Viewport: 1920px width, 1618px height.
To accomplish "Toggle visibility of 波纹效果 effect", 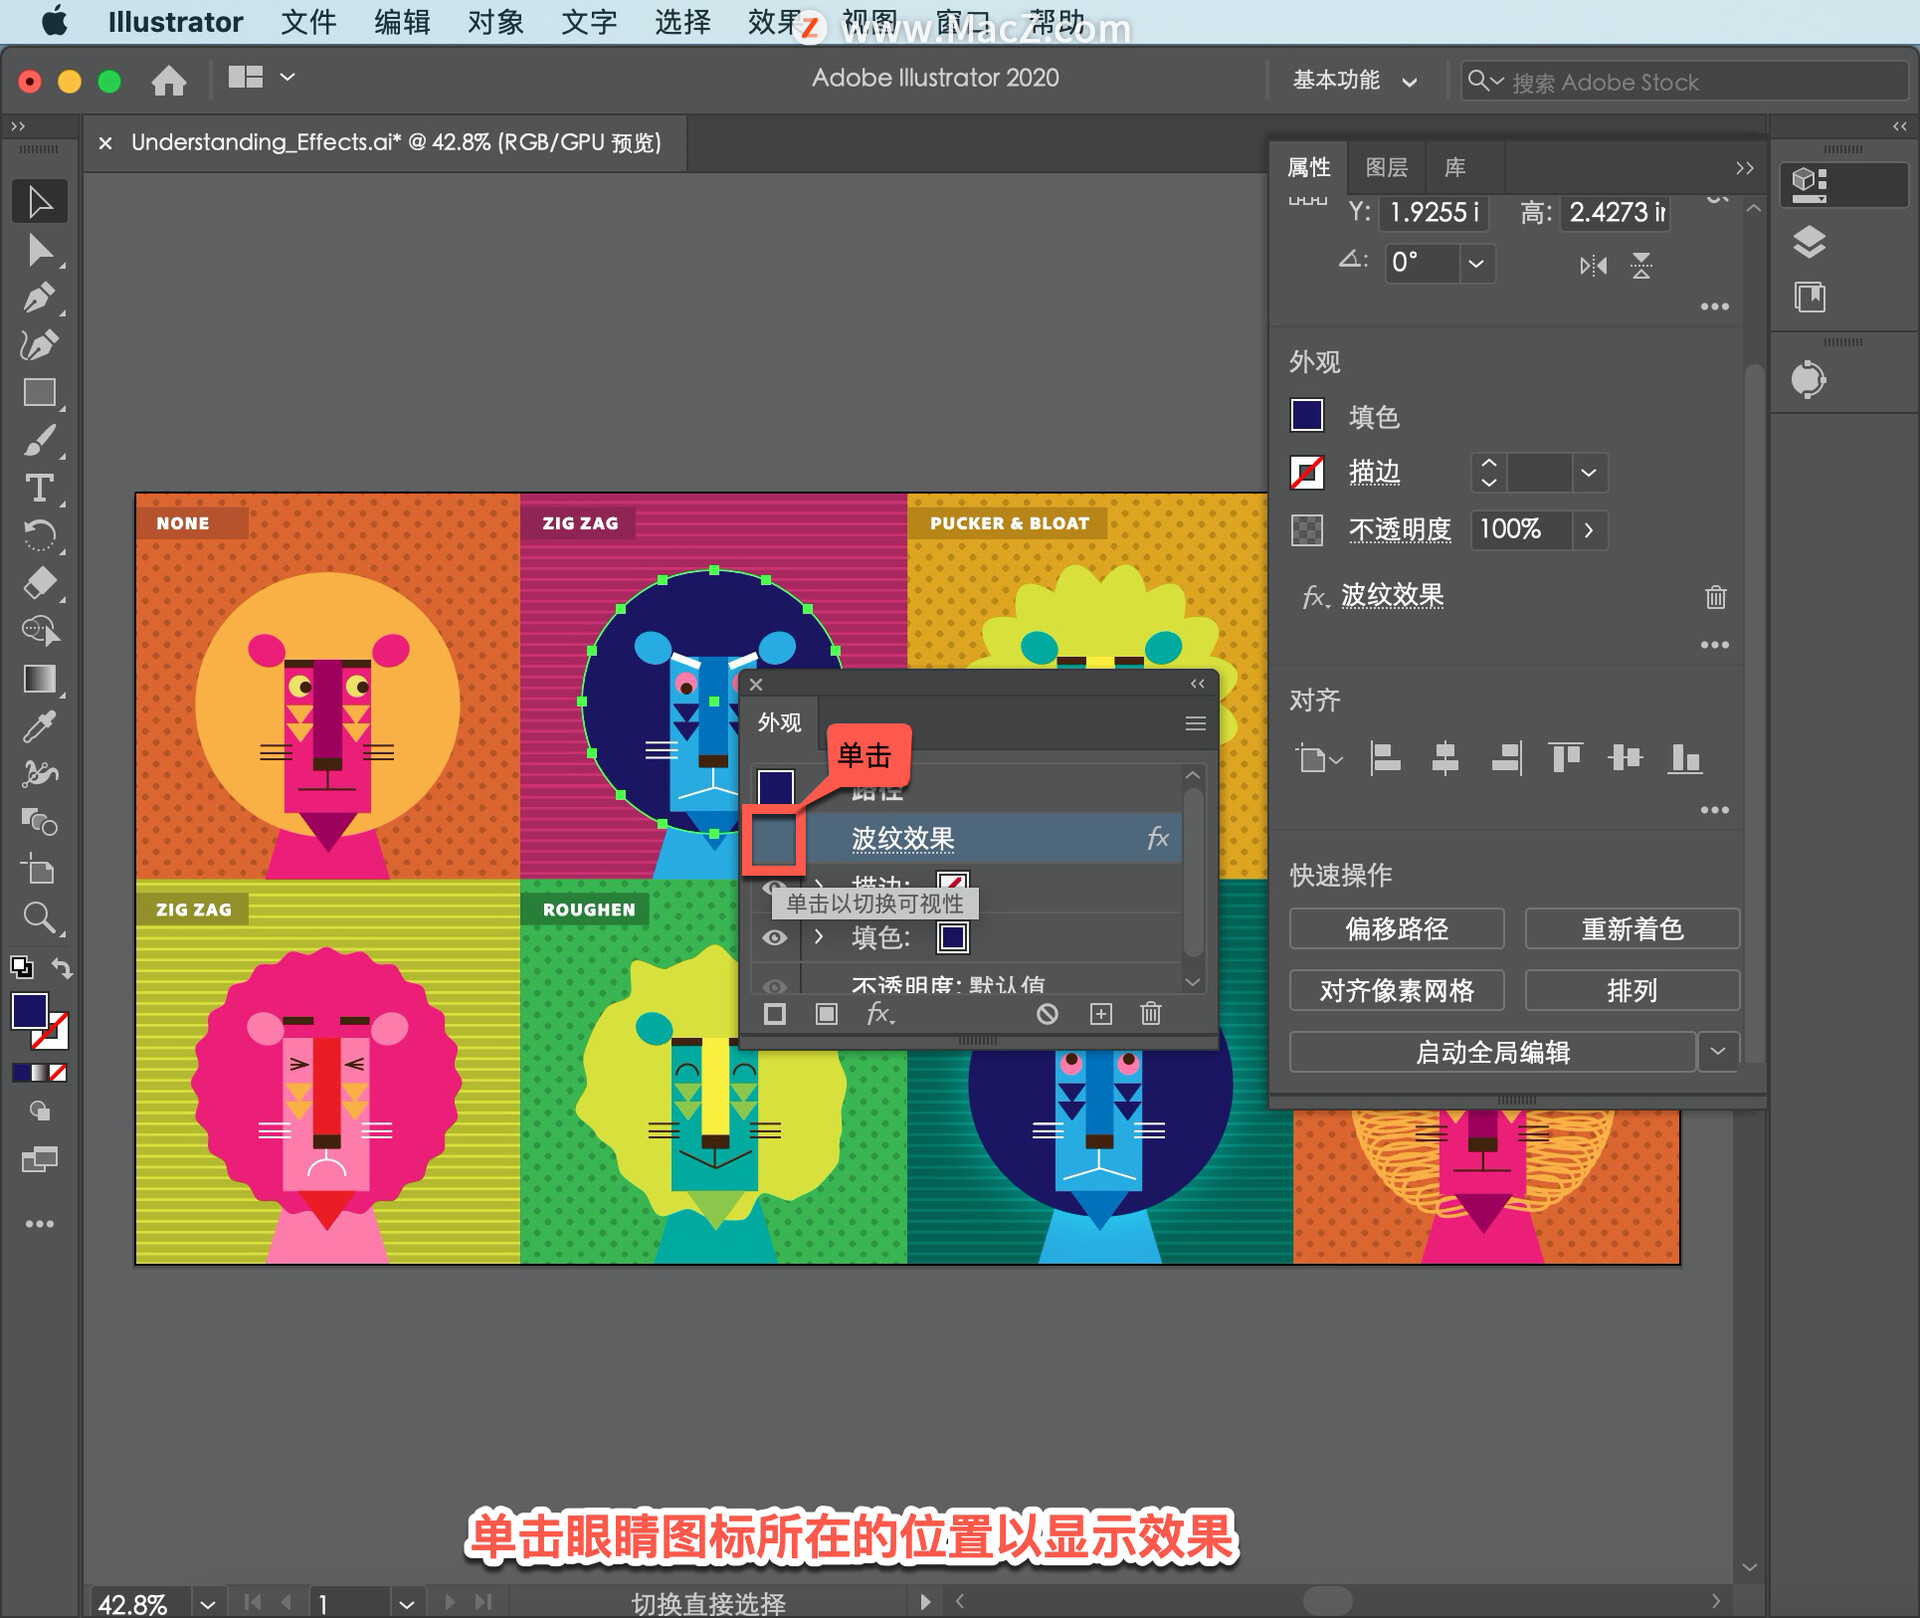I will pos(774,839).
